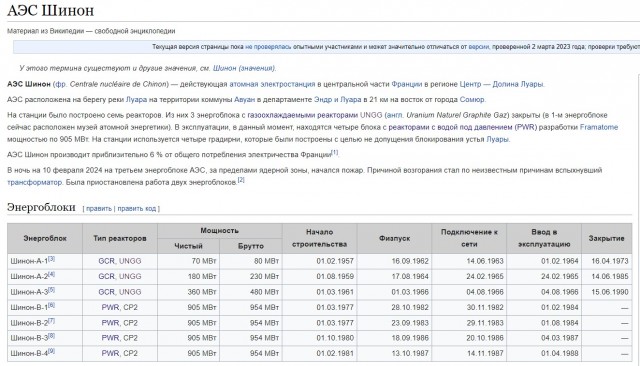The width and height of the screenshot is (640, 366).
Task: Select the '01.02.1957' construction date cell
Action: pyautogui.click(x=320, y=261)
